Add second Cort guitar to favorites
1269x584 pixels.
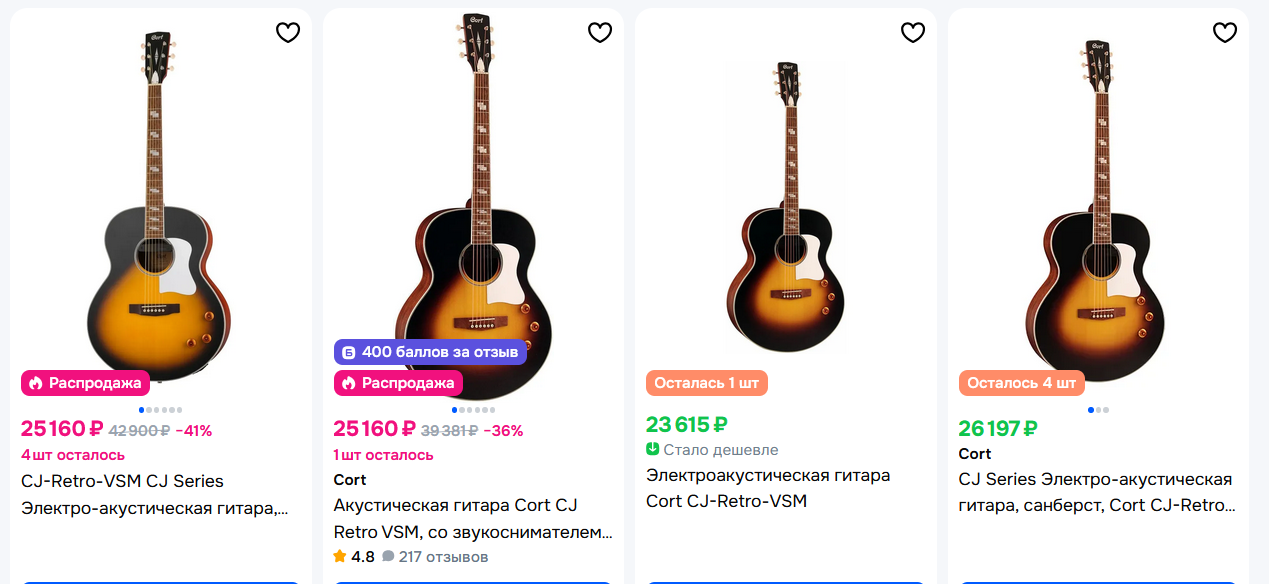coord(600,33)
